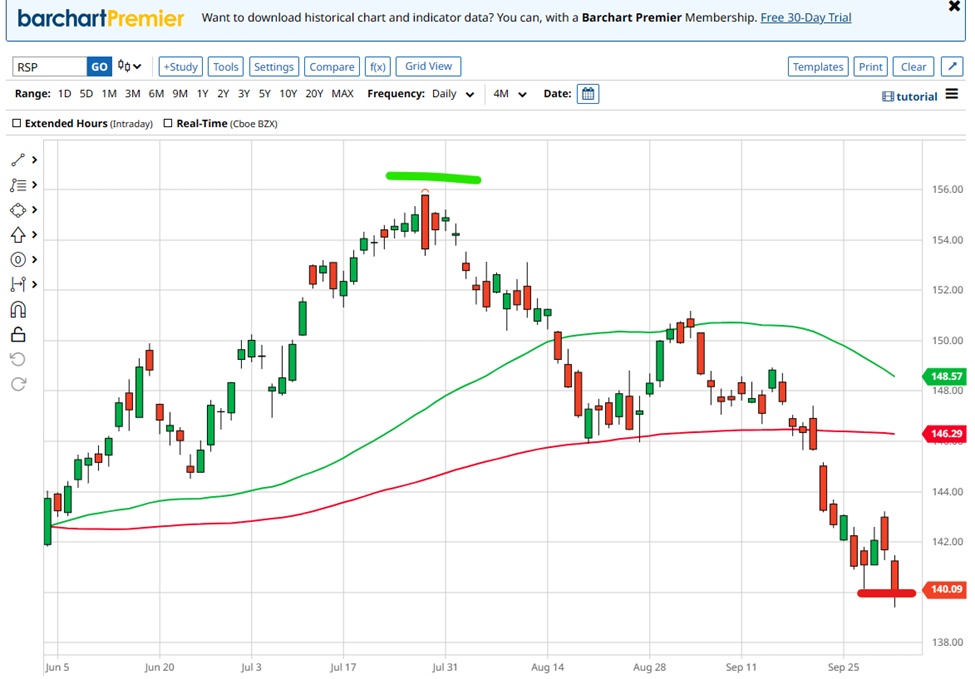Screen dimensions: 975x679
Task: Start the Free 30-Day Trial
Action: point(805,17)
